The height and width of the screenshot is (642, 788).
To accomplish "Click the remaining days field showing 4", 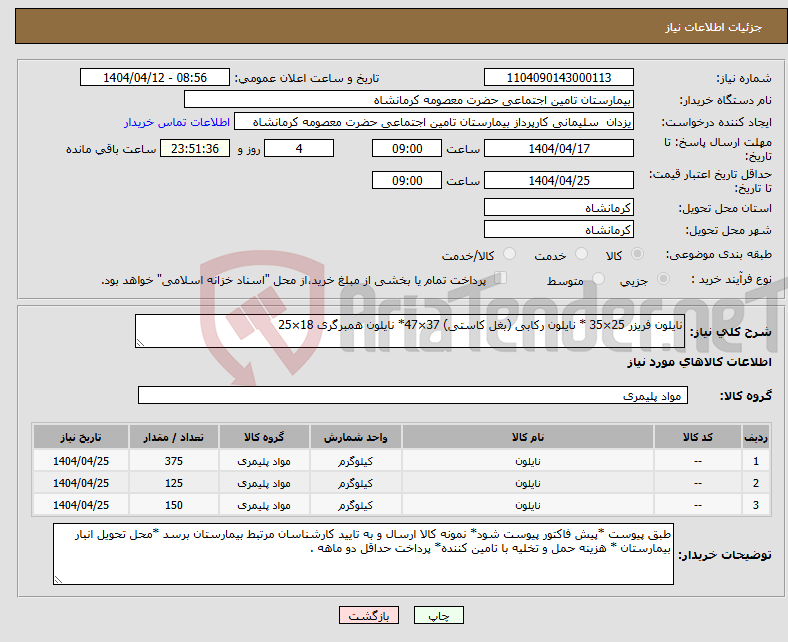I will (299, 148).
